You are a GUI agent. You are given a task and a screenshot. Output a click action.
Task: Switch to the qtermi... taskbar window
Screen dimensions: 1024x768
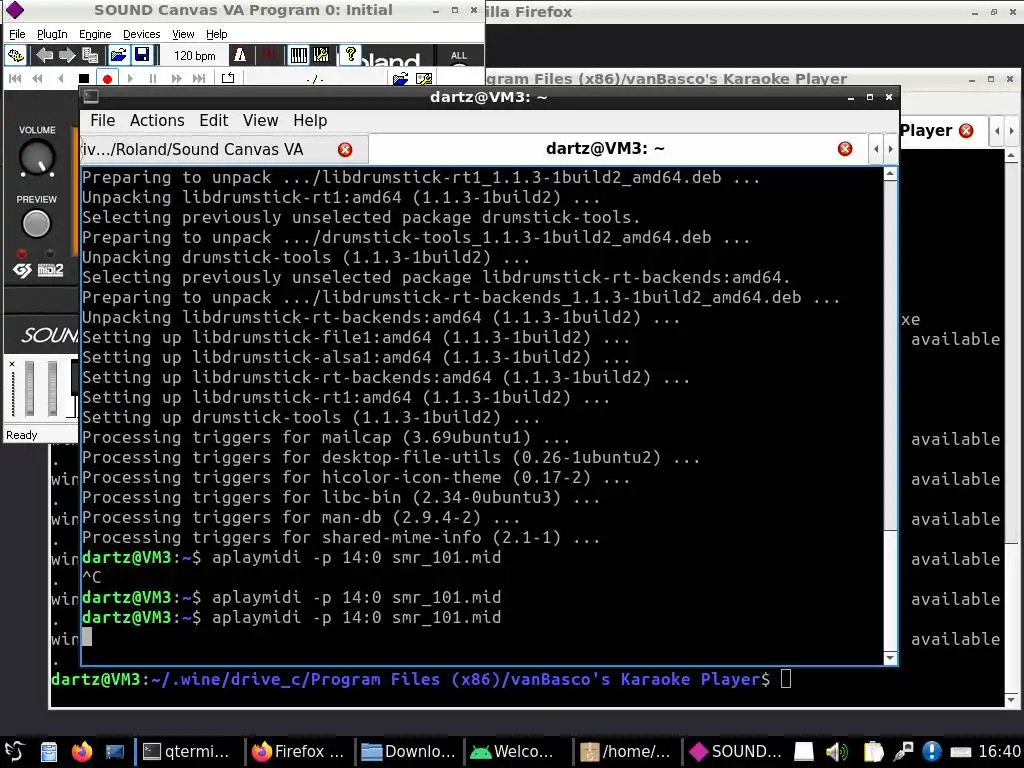click(x=189, y=752)
